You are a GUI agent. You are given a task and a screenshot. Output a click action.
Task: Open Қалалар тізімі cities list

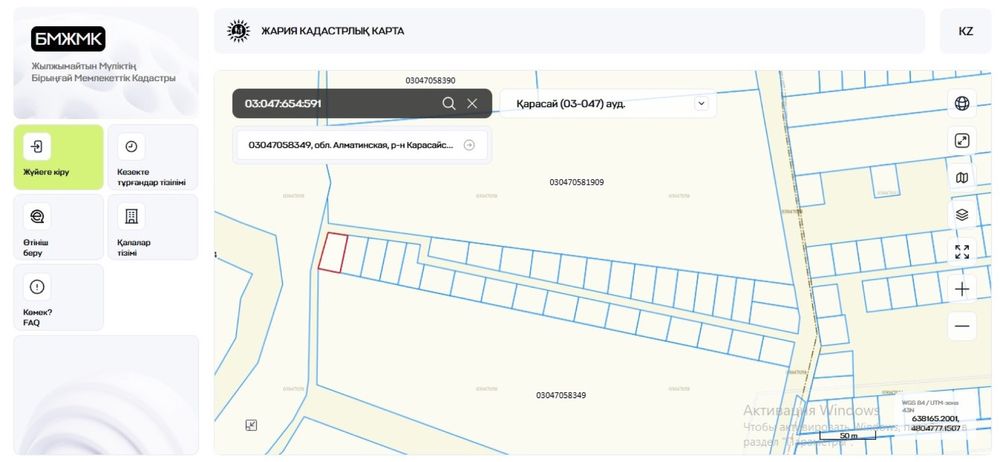pyautogui.click(x=152, y=227)
